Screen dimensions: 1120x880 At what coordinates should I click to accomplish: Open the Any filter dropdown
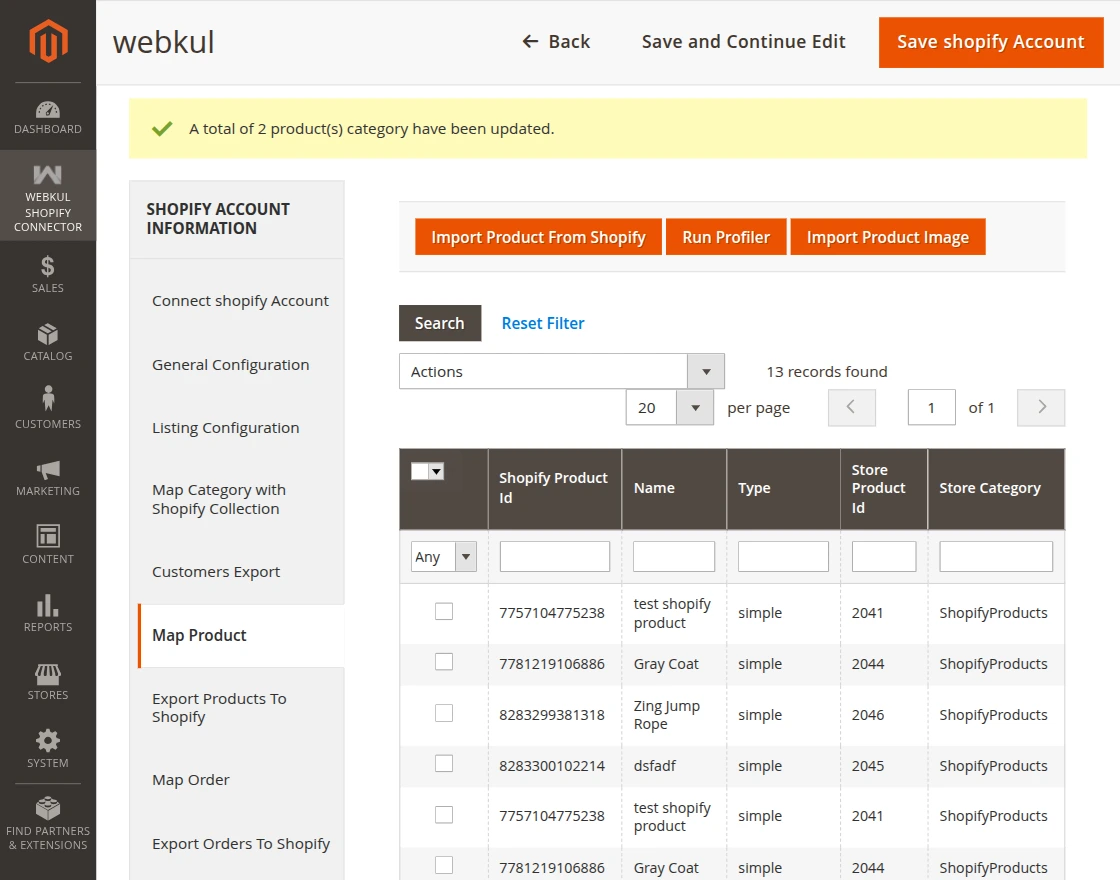coord(444,556)
